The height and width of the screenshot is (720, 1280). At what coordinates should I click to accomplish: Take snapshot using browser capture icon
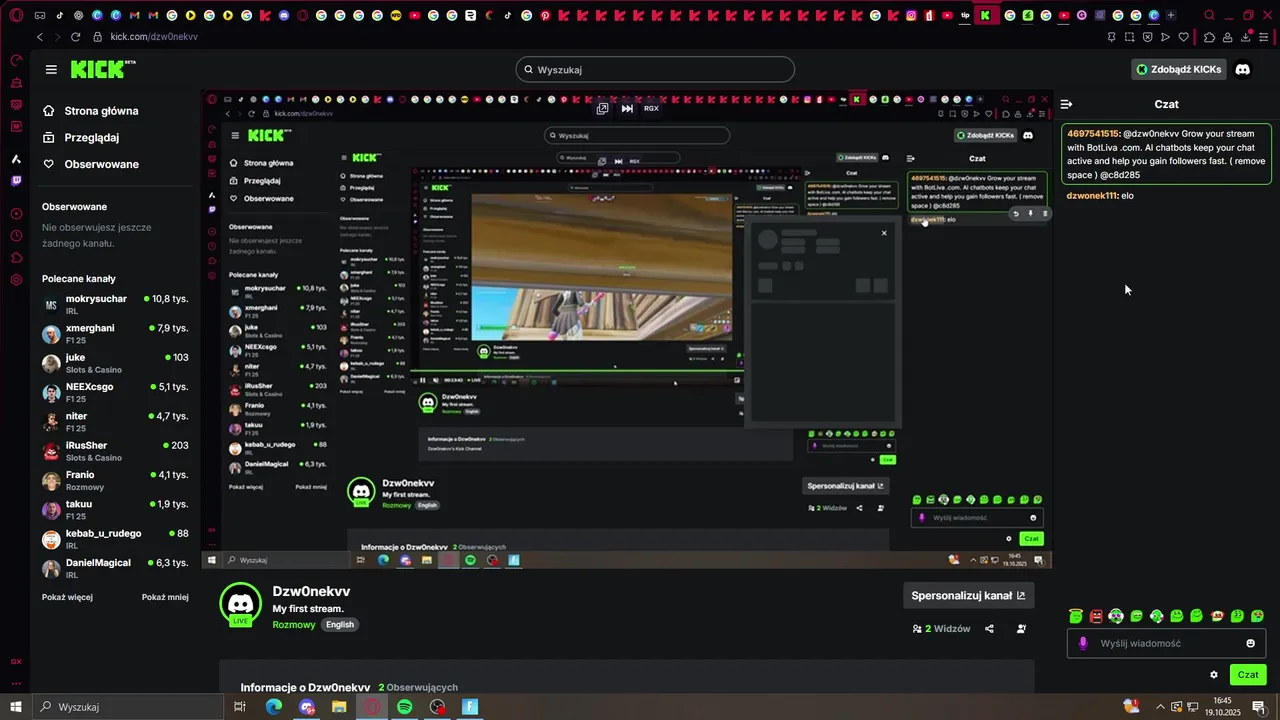click(x=1129, y=37)
